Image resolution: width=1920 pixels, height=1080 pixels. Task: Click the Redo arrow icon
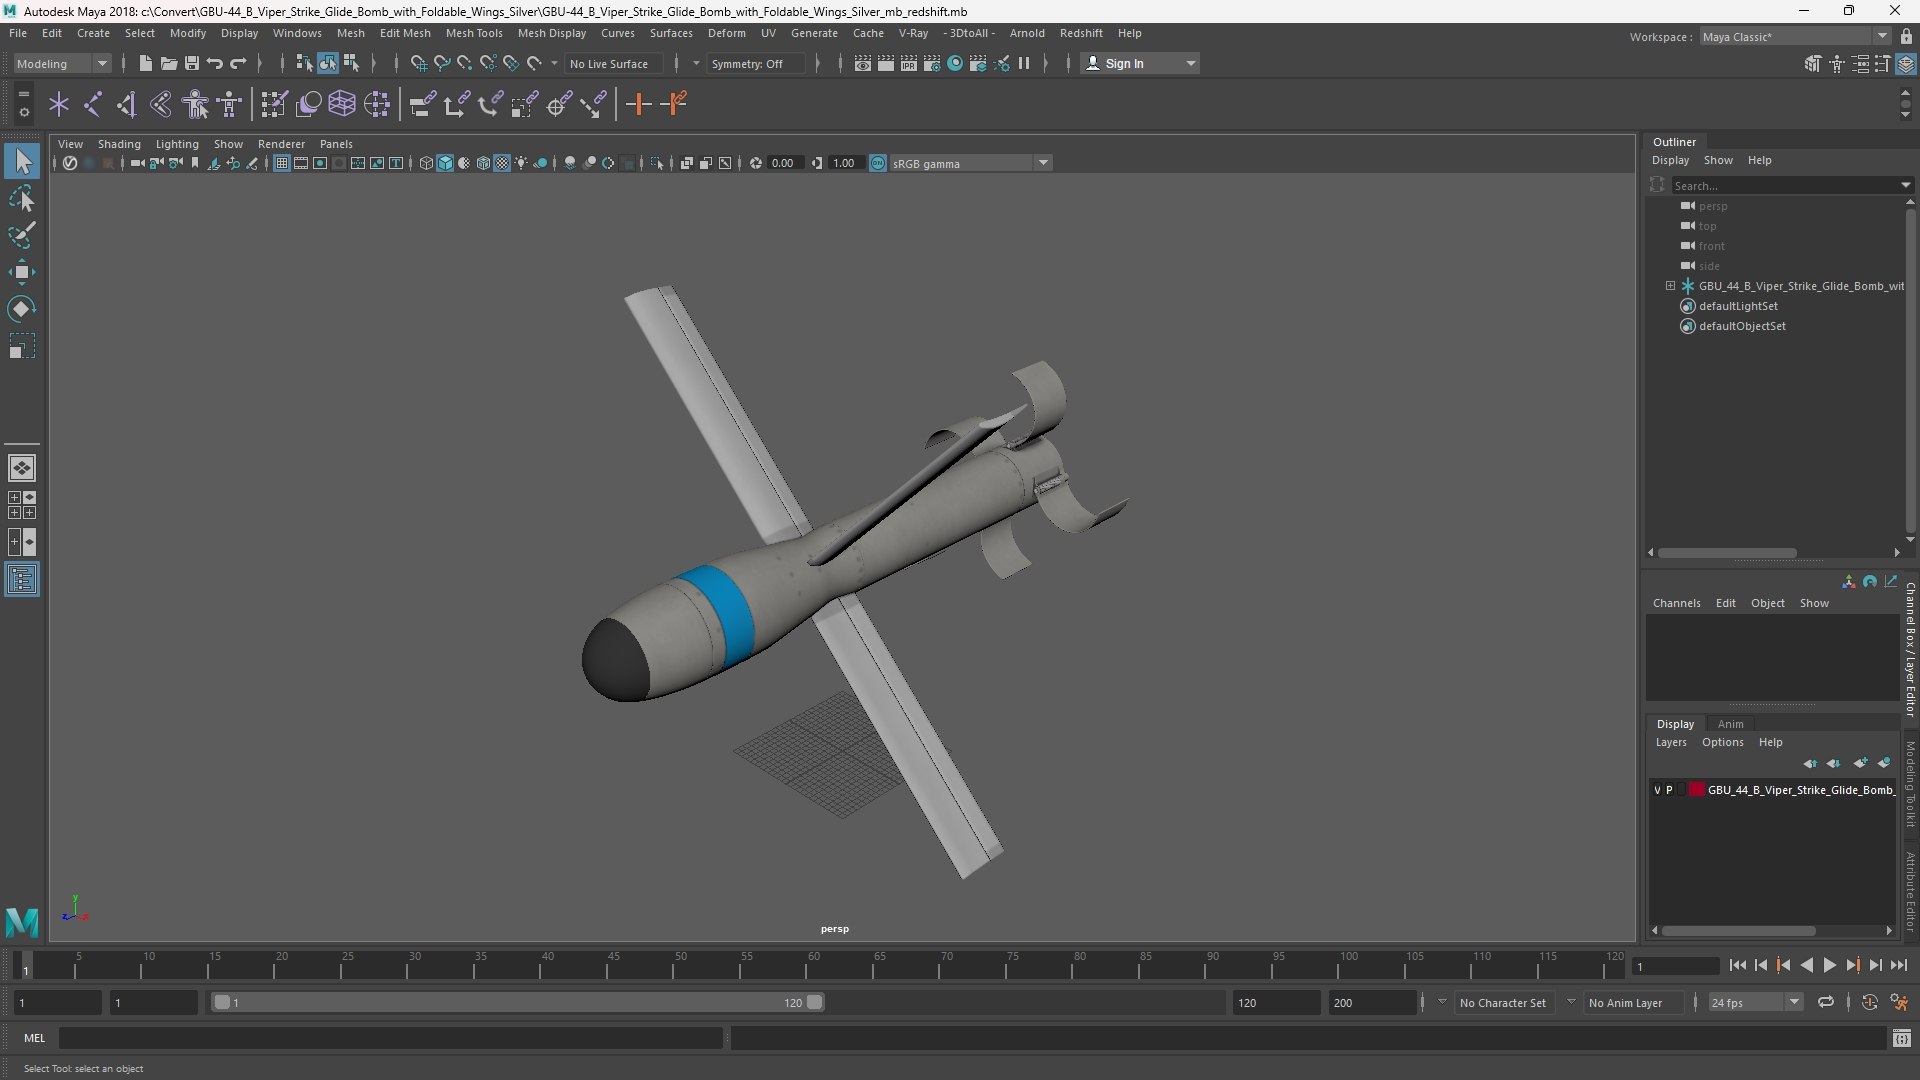238,63
